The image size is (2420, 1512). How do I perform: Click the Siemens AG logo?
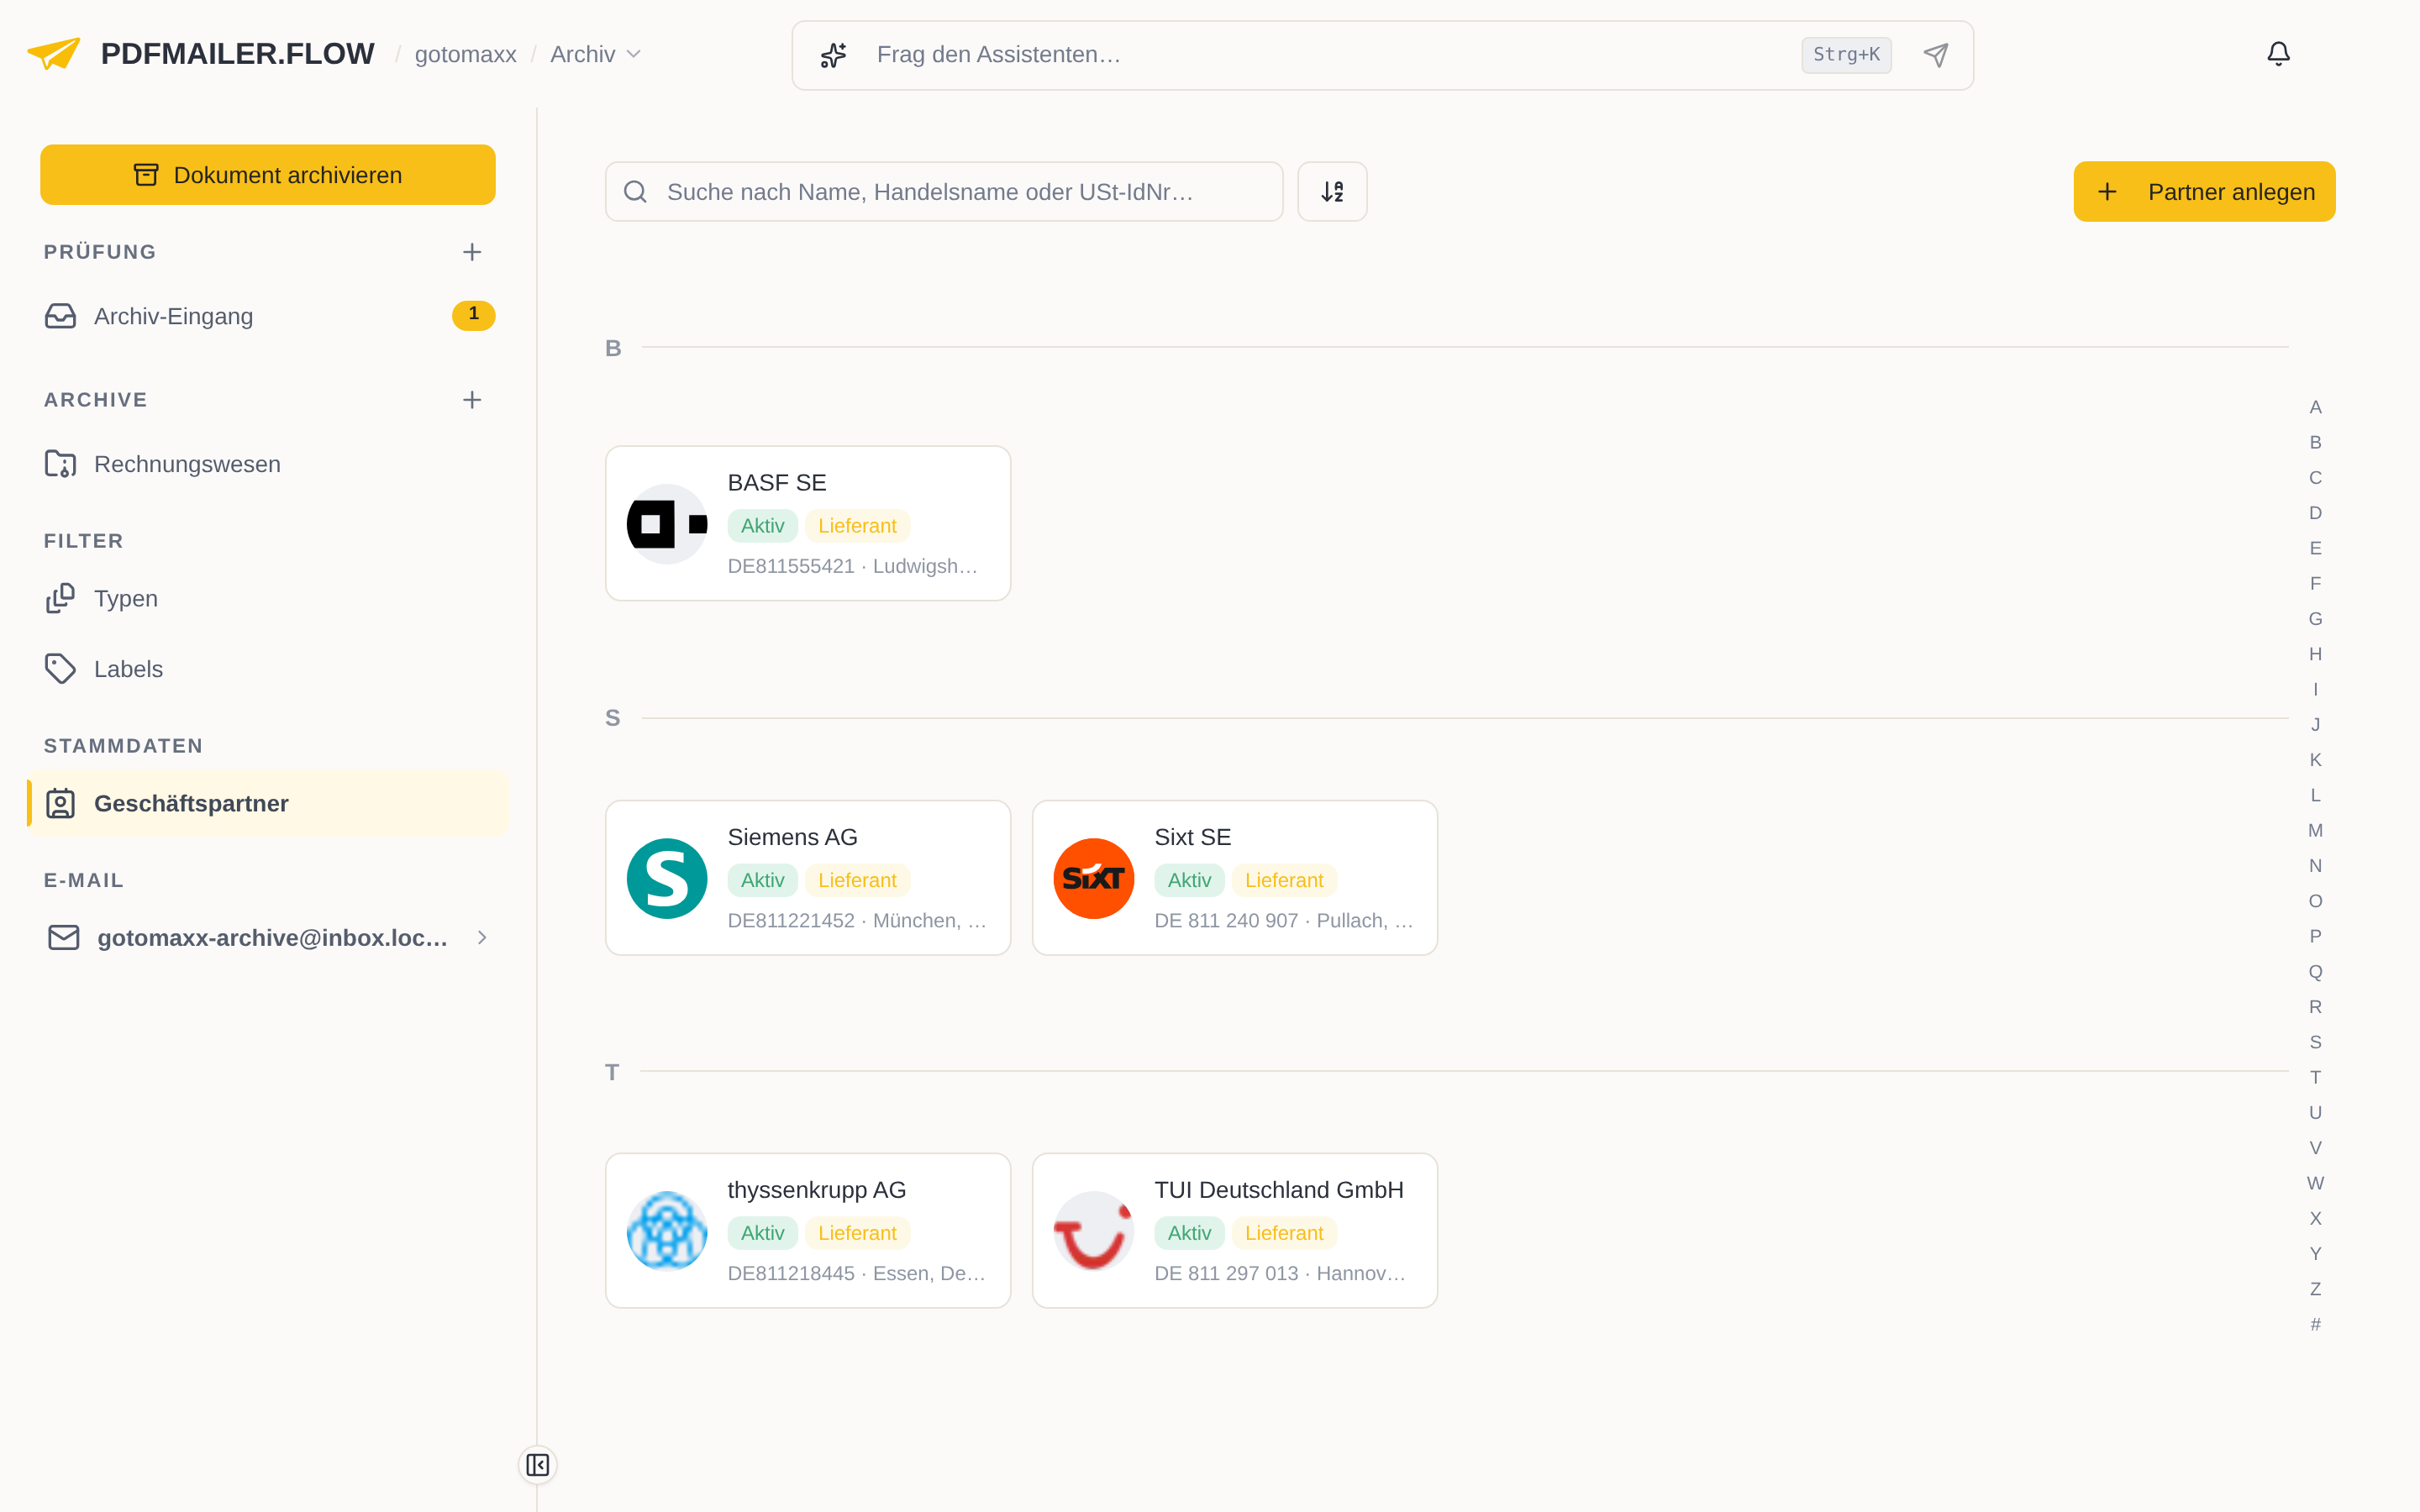pos(667,878)
